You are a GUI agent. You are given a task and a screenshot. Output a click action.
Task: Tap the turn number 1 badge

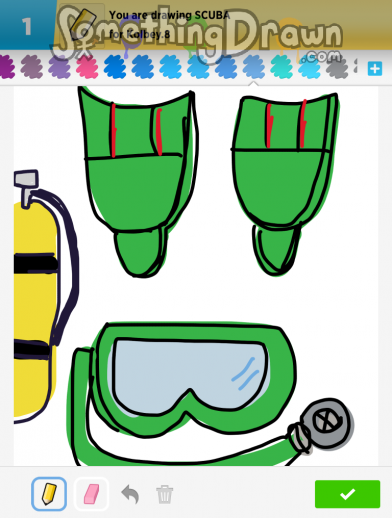pyautogui.click(x=28, y=25)
